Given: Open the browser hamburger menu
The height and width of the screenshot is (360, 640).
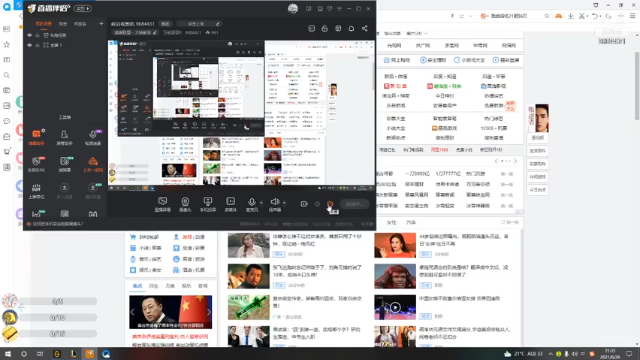Looking at the screenshot, I should coord(633,16).
